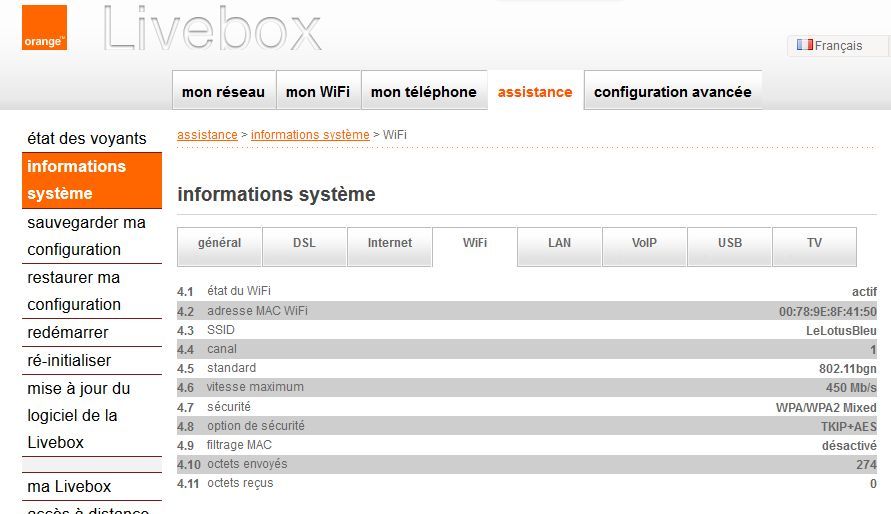891x514 pixels.
Task: Switch to the TV tab
Action: coord(814,243)
